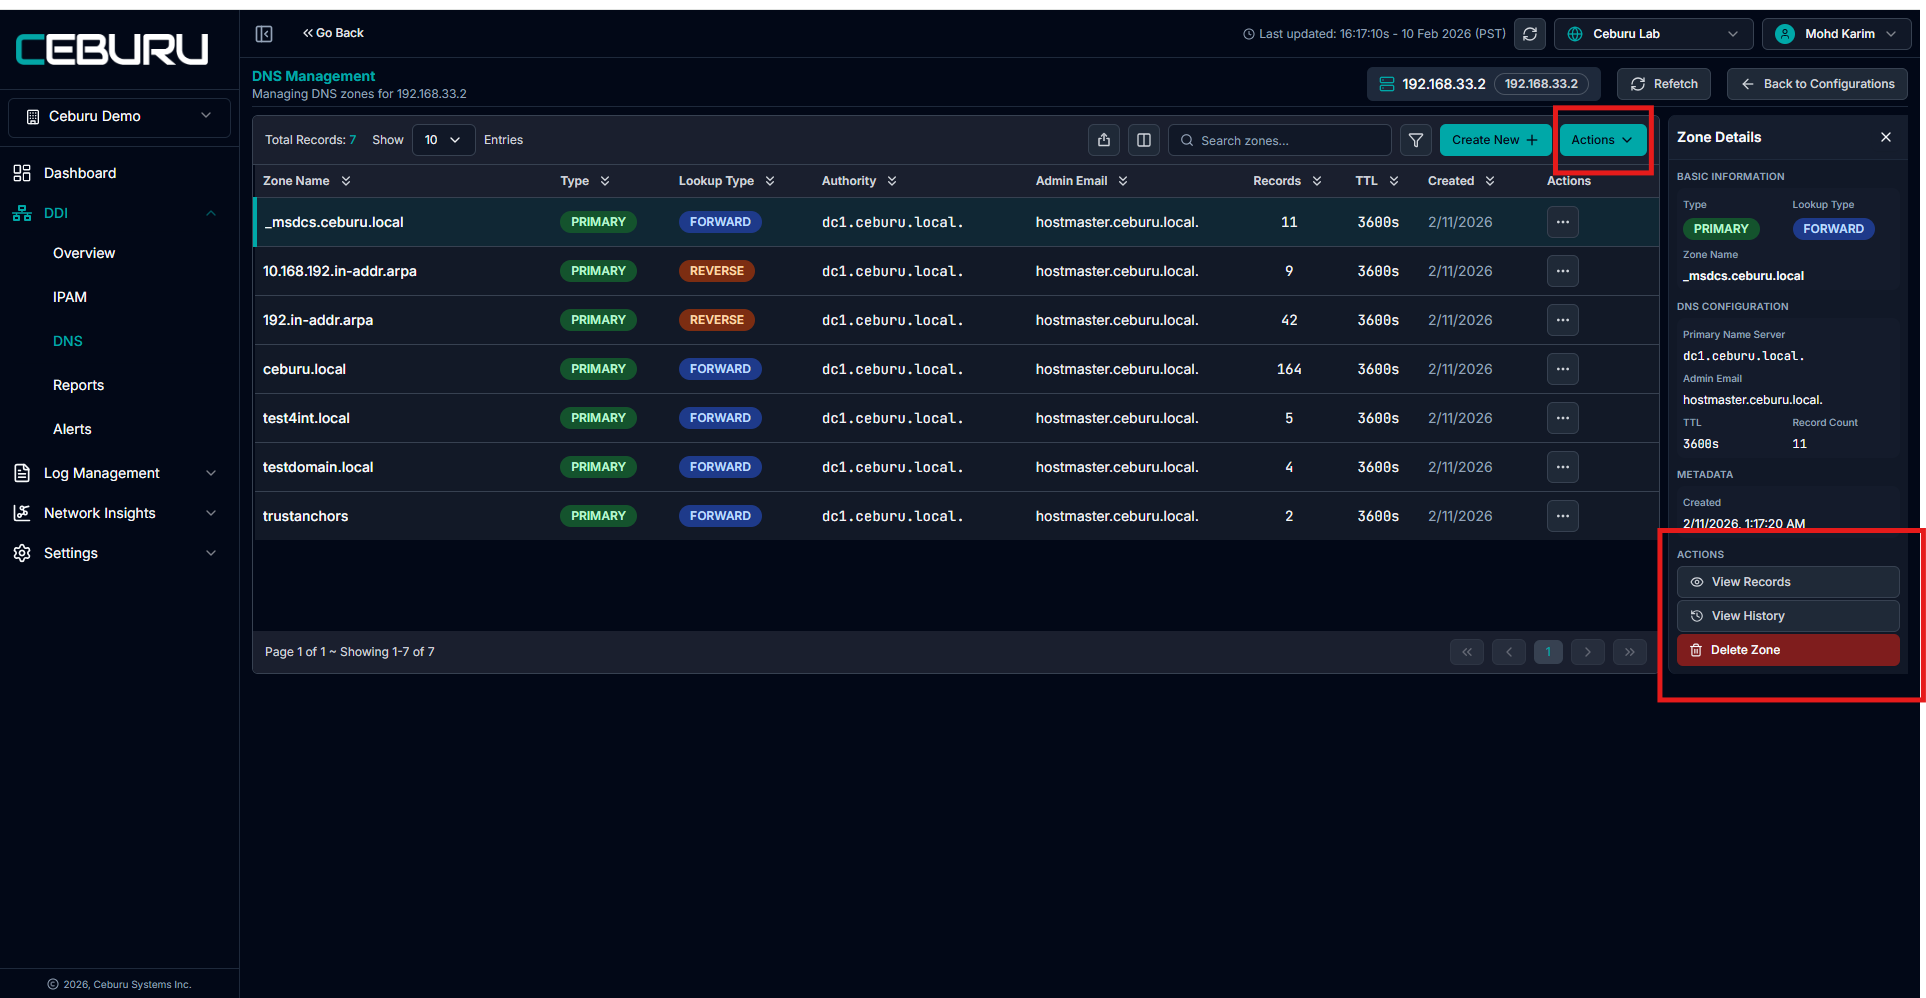The height and width of the screenshot is (998, 1926).
Task: Open row actions for ceburu.local
Action: 1563,369
